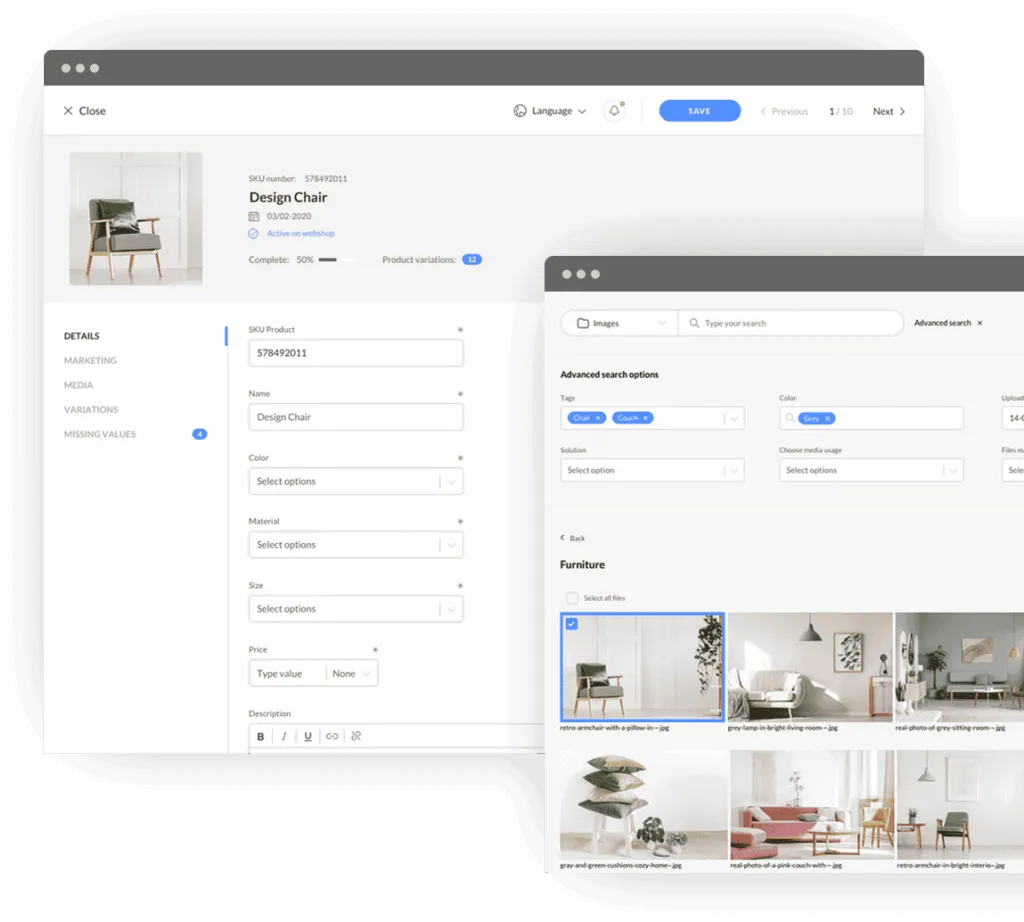This screenshot has height=922, width=1024.
Task: Open the Price currency None dropdown
Action: point(351,673)
